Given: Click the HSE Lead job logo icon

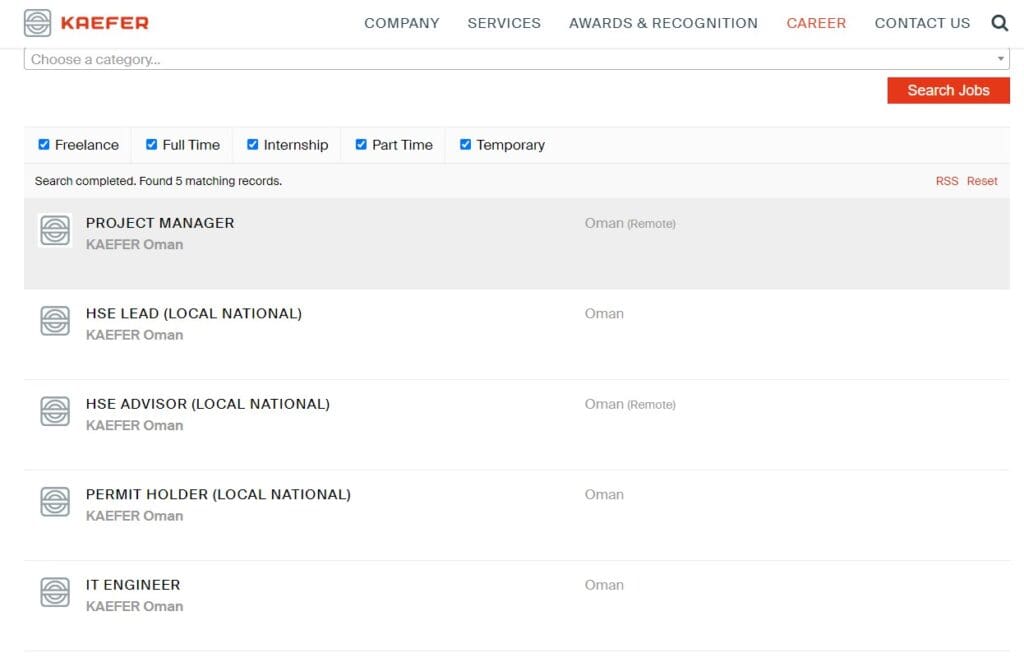Looking at the screenshot, I should (55, 321).
